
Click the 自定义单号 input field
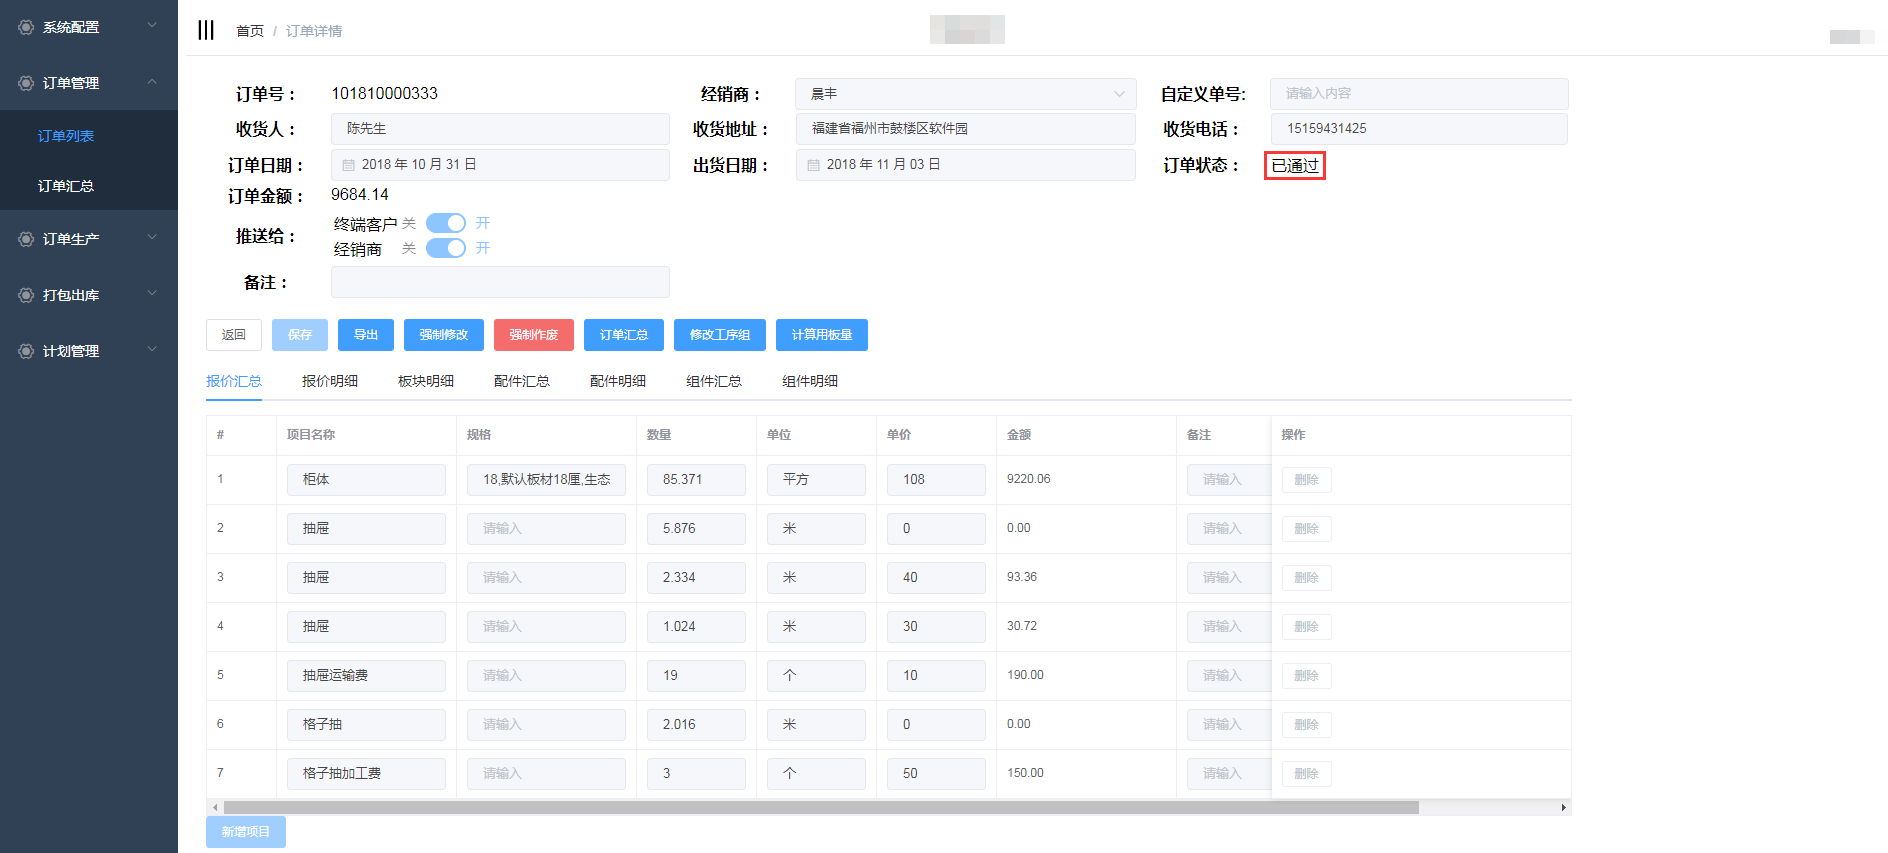[1418, 94]
